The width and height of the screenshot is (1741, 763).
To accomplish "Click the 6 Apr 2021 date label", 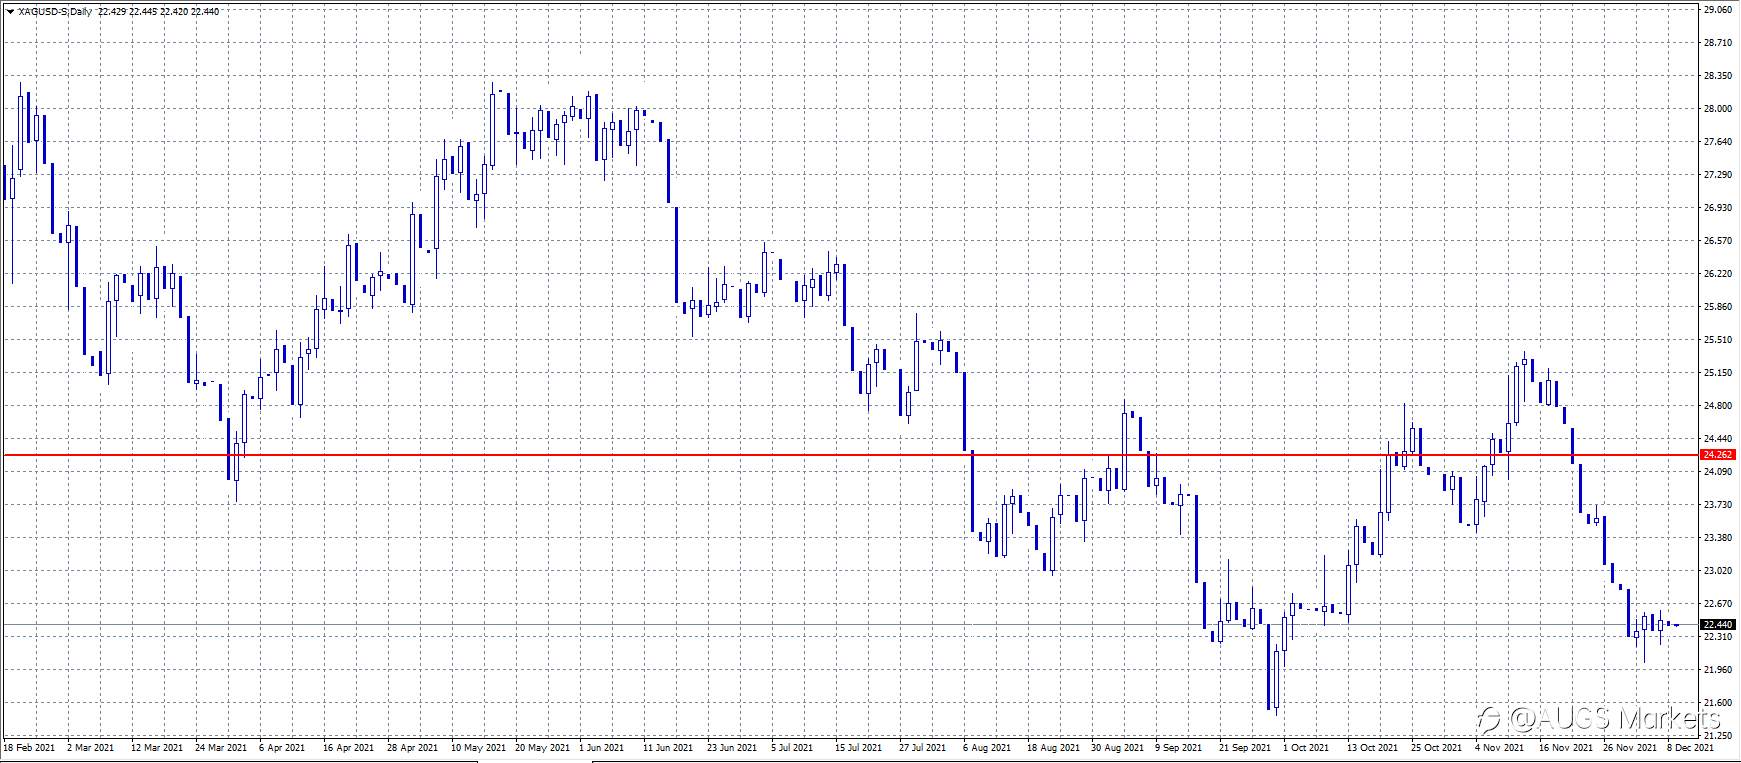I will [282, 747].
